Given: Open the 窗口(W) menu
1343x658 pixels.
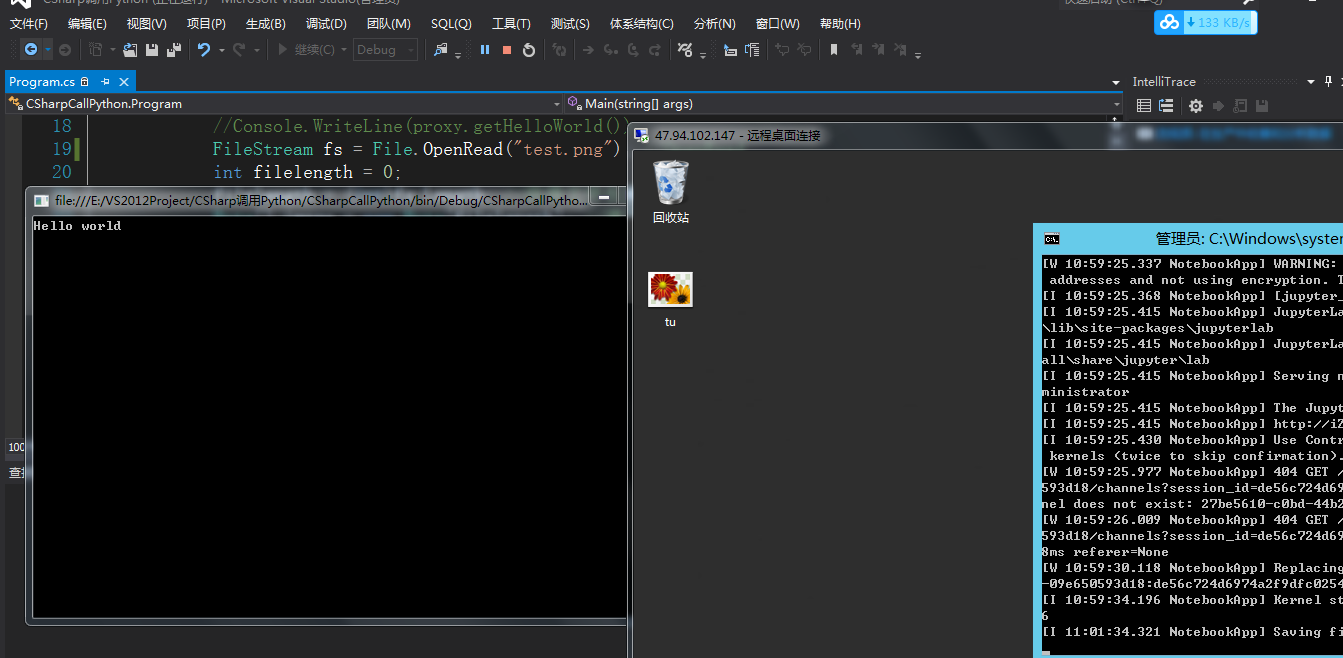Looking at the screenshot, I should (x=777, y=23).
